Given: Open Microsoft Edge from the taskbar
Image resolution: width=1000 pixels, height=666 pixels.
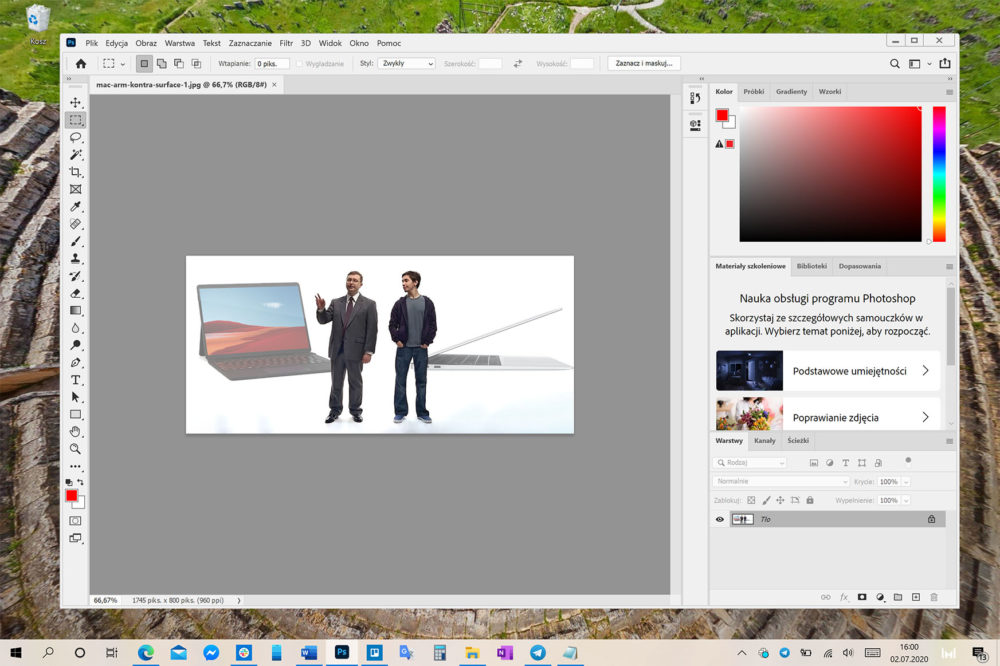Looking at the screenshot, I should pos(146,652).
